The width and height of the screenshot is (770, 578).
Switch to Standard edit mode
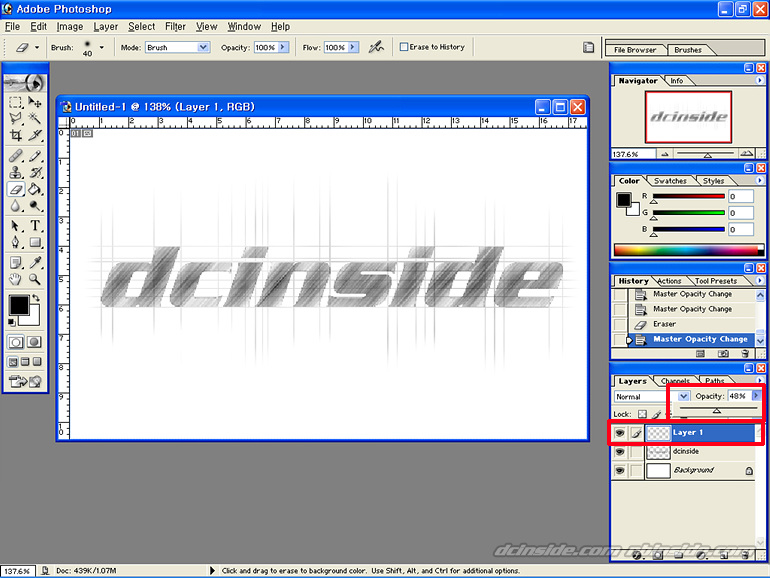pos(16,342)
